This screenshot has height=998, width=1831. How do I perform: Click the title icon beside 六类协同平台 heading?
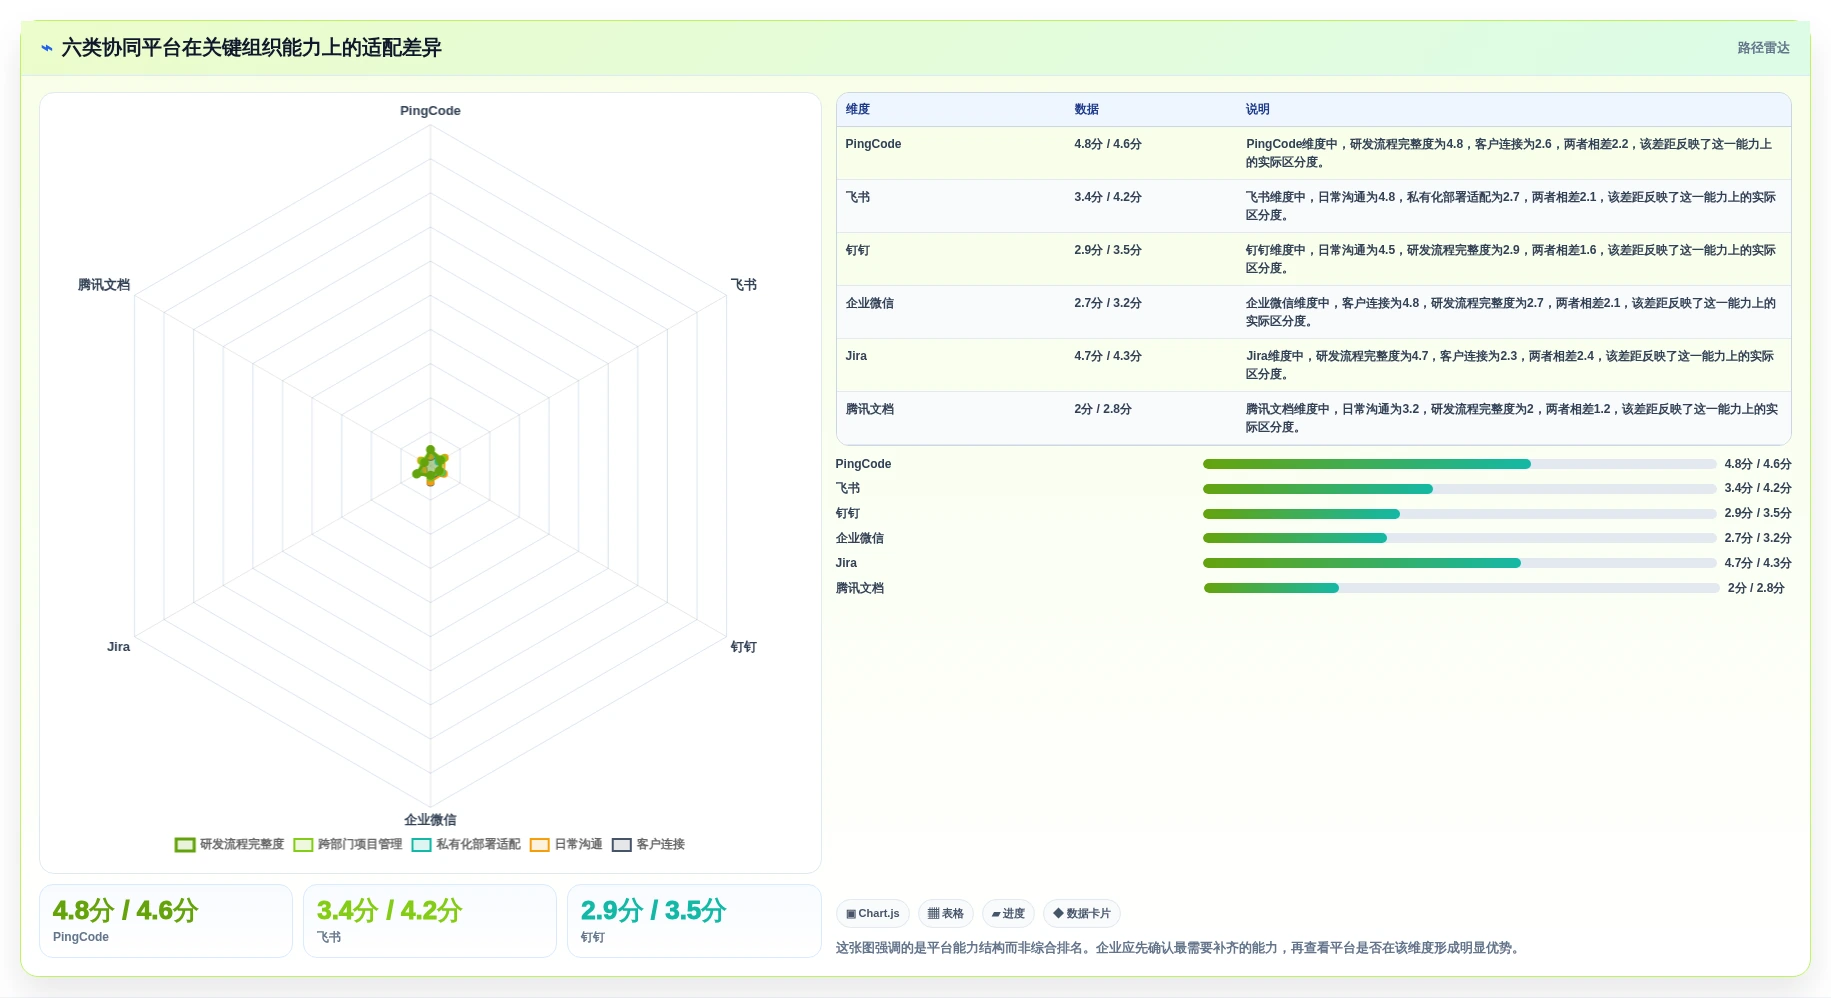click(47, 48)
